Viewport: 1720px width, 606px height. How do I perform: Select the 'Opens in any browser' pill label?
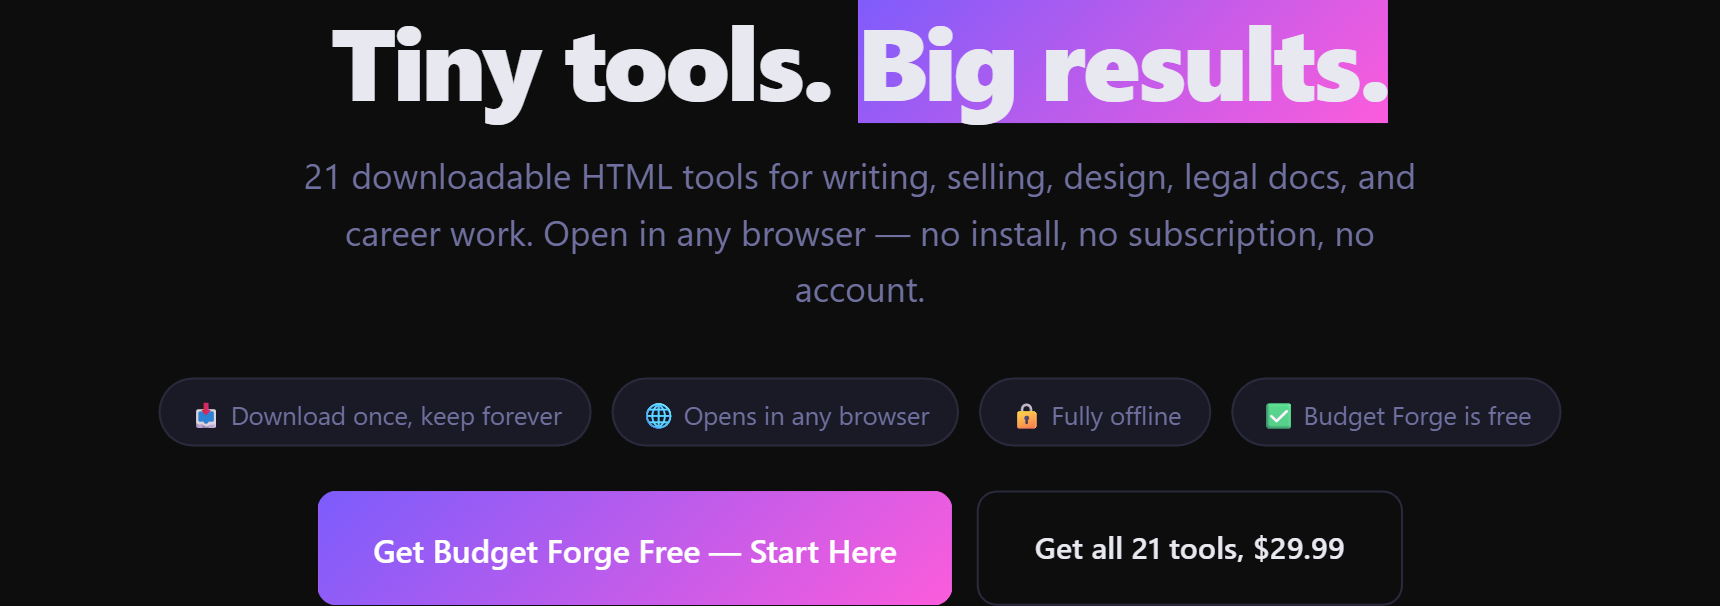806,416
